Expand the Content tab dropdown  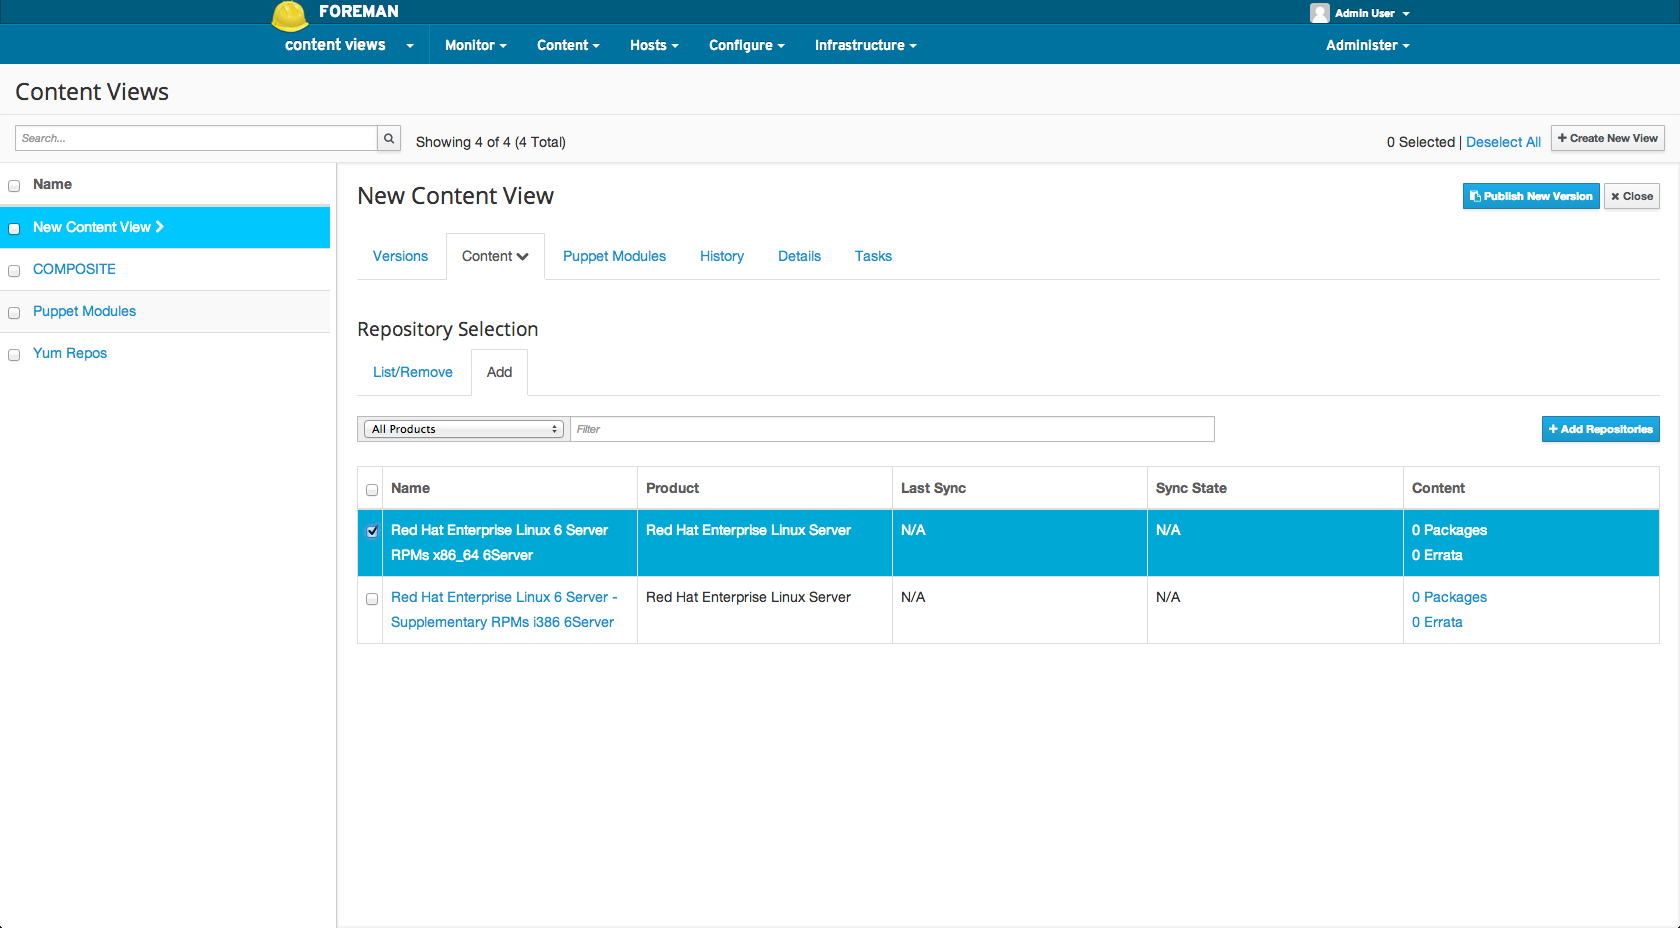(x=495, y=256)
